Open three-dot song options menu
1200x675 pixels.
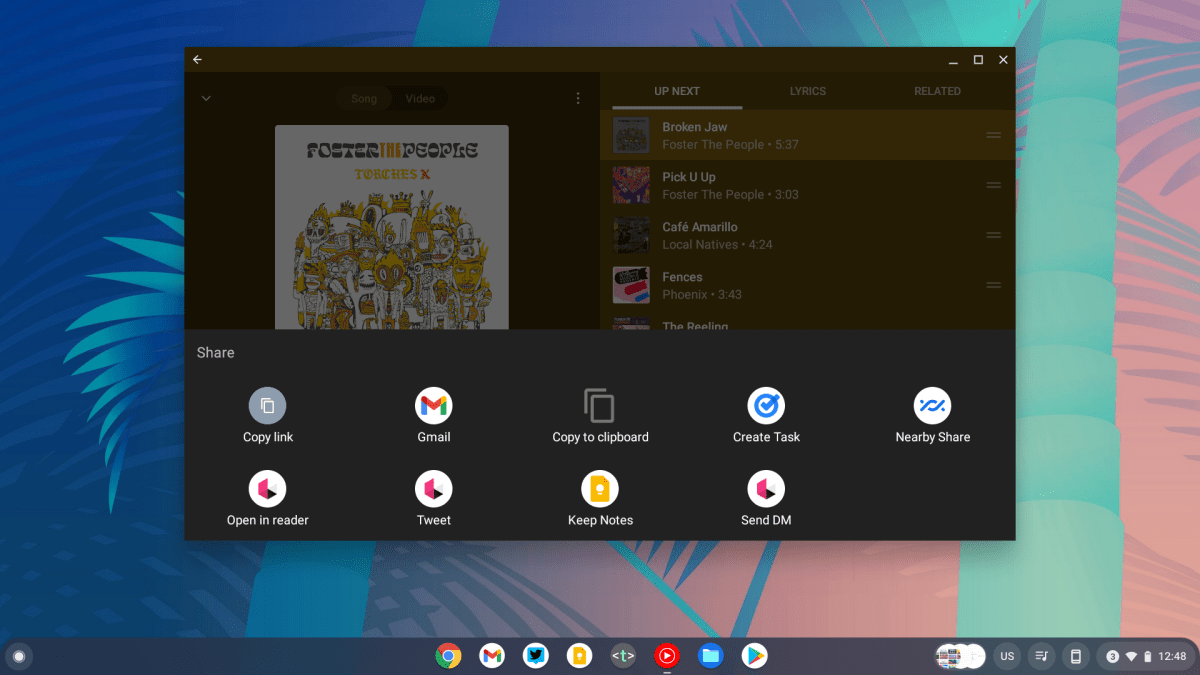pyautogui.click(x=578, y=98)
